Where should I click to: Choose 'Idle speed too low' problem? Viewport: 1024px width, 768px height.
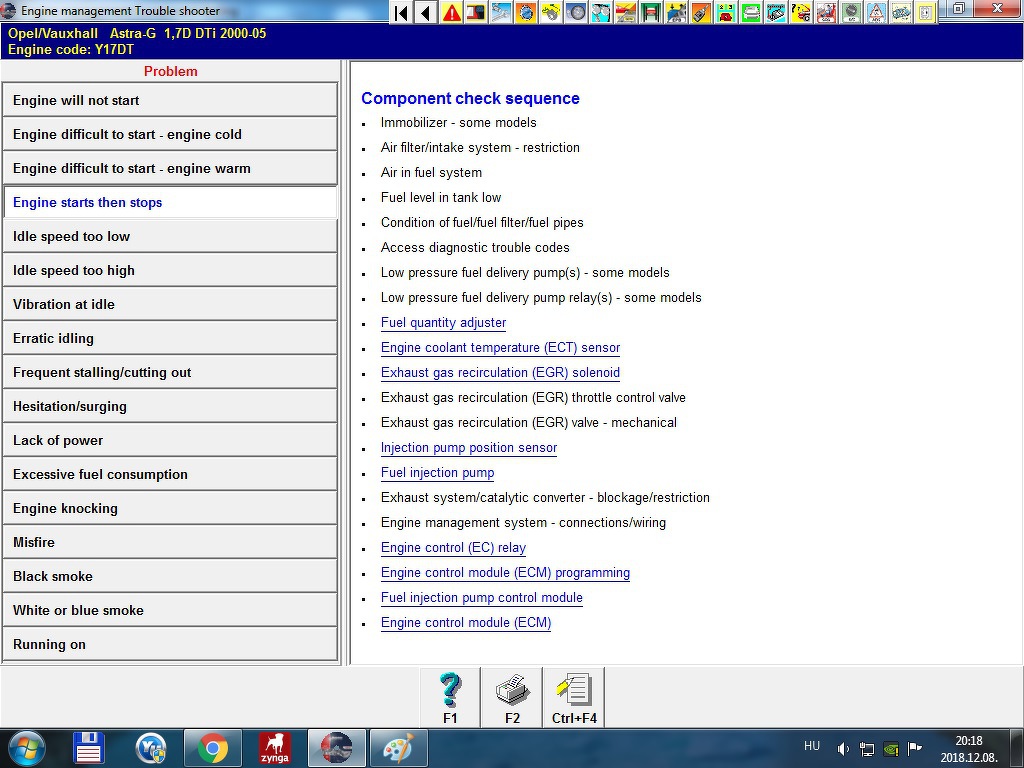coord(170,236)
